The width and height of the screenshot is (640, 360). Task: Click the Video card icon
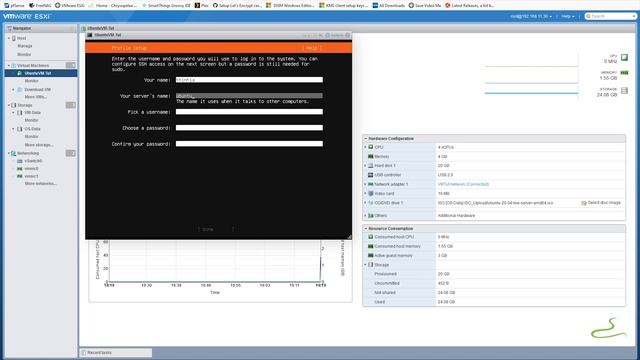point(371,193)
